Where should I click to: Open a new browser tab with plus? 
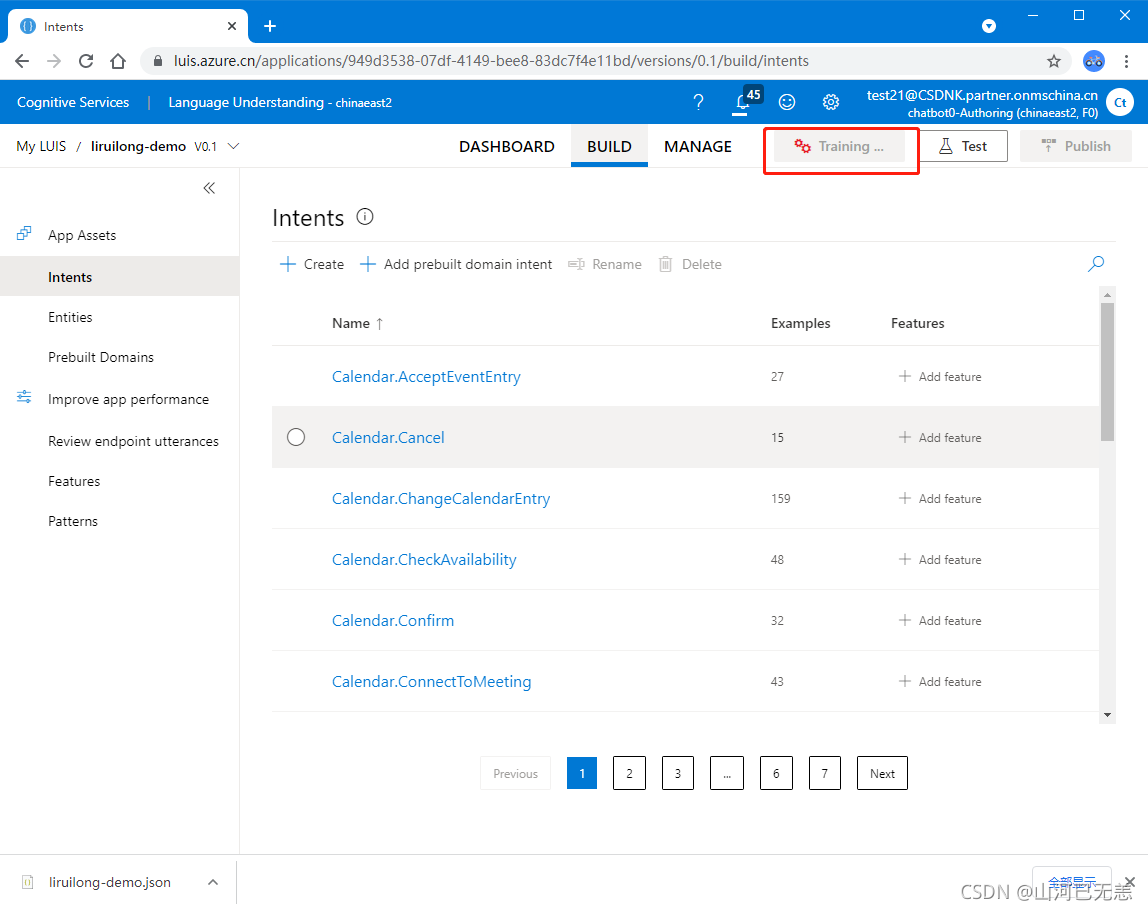coord(270,26)
